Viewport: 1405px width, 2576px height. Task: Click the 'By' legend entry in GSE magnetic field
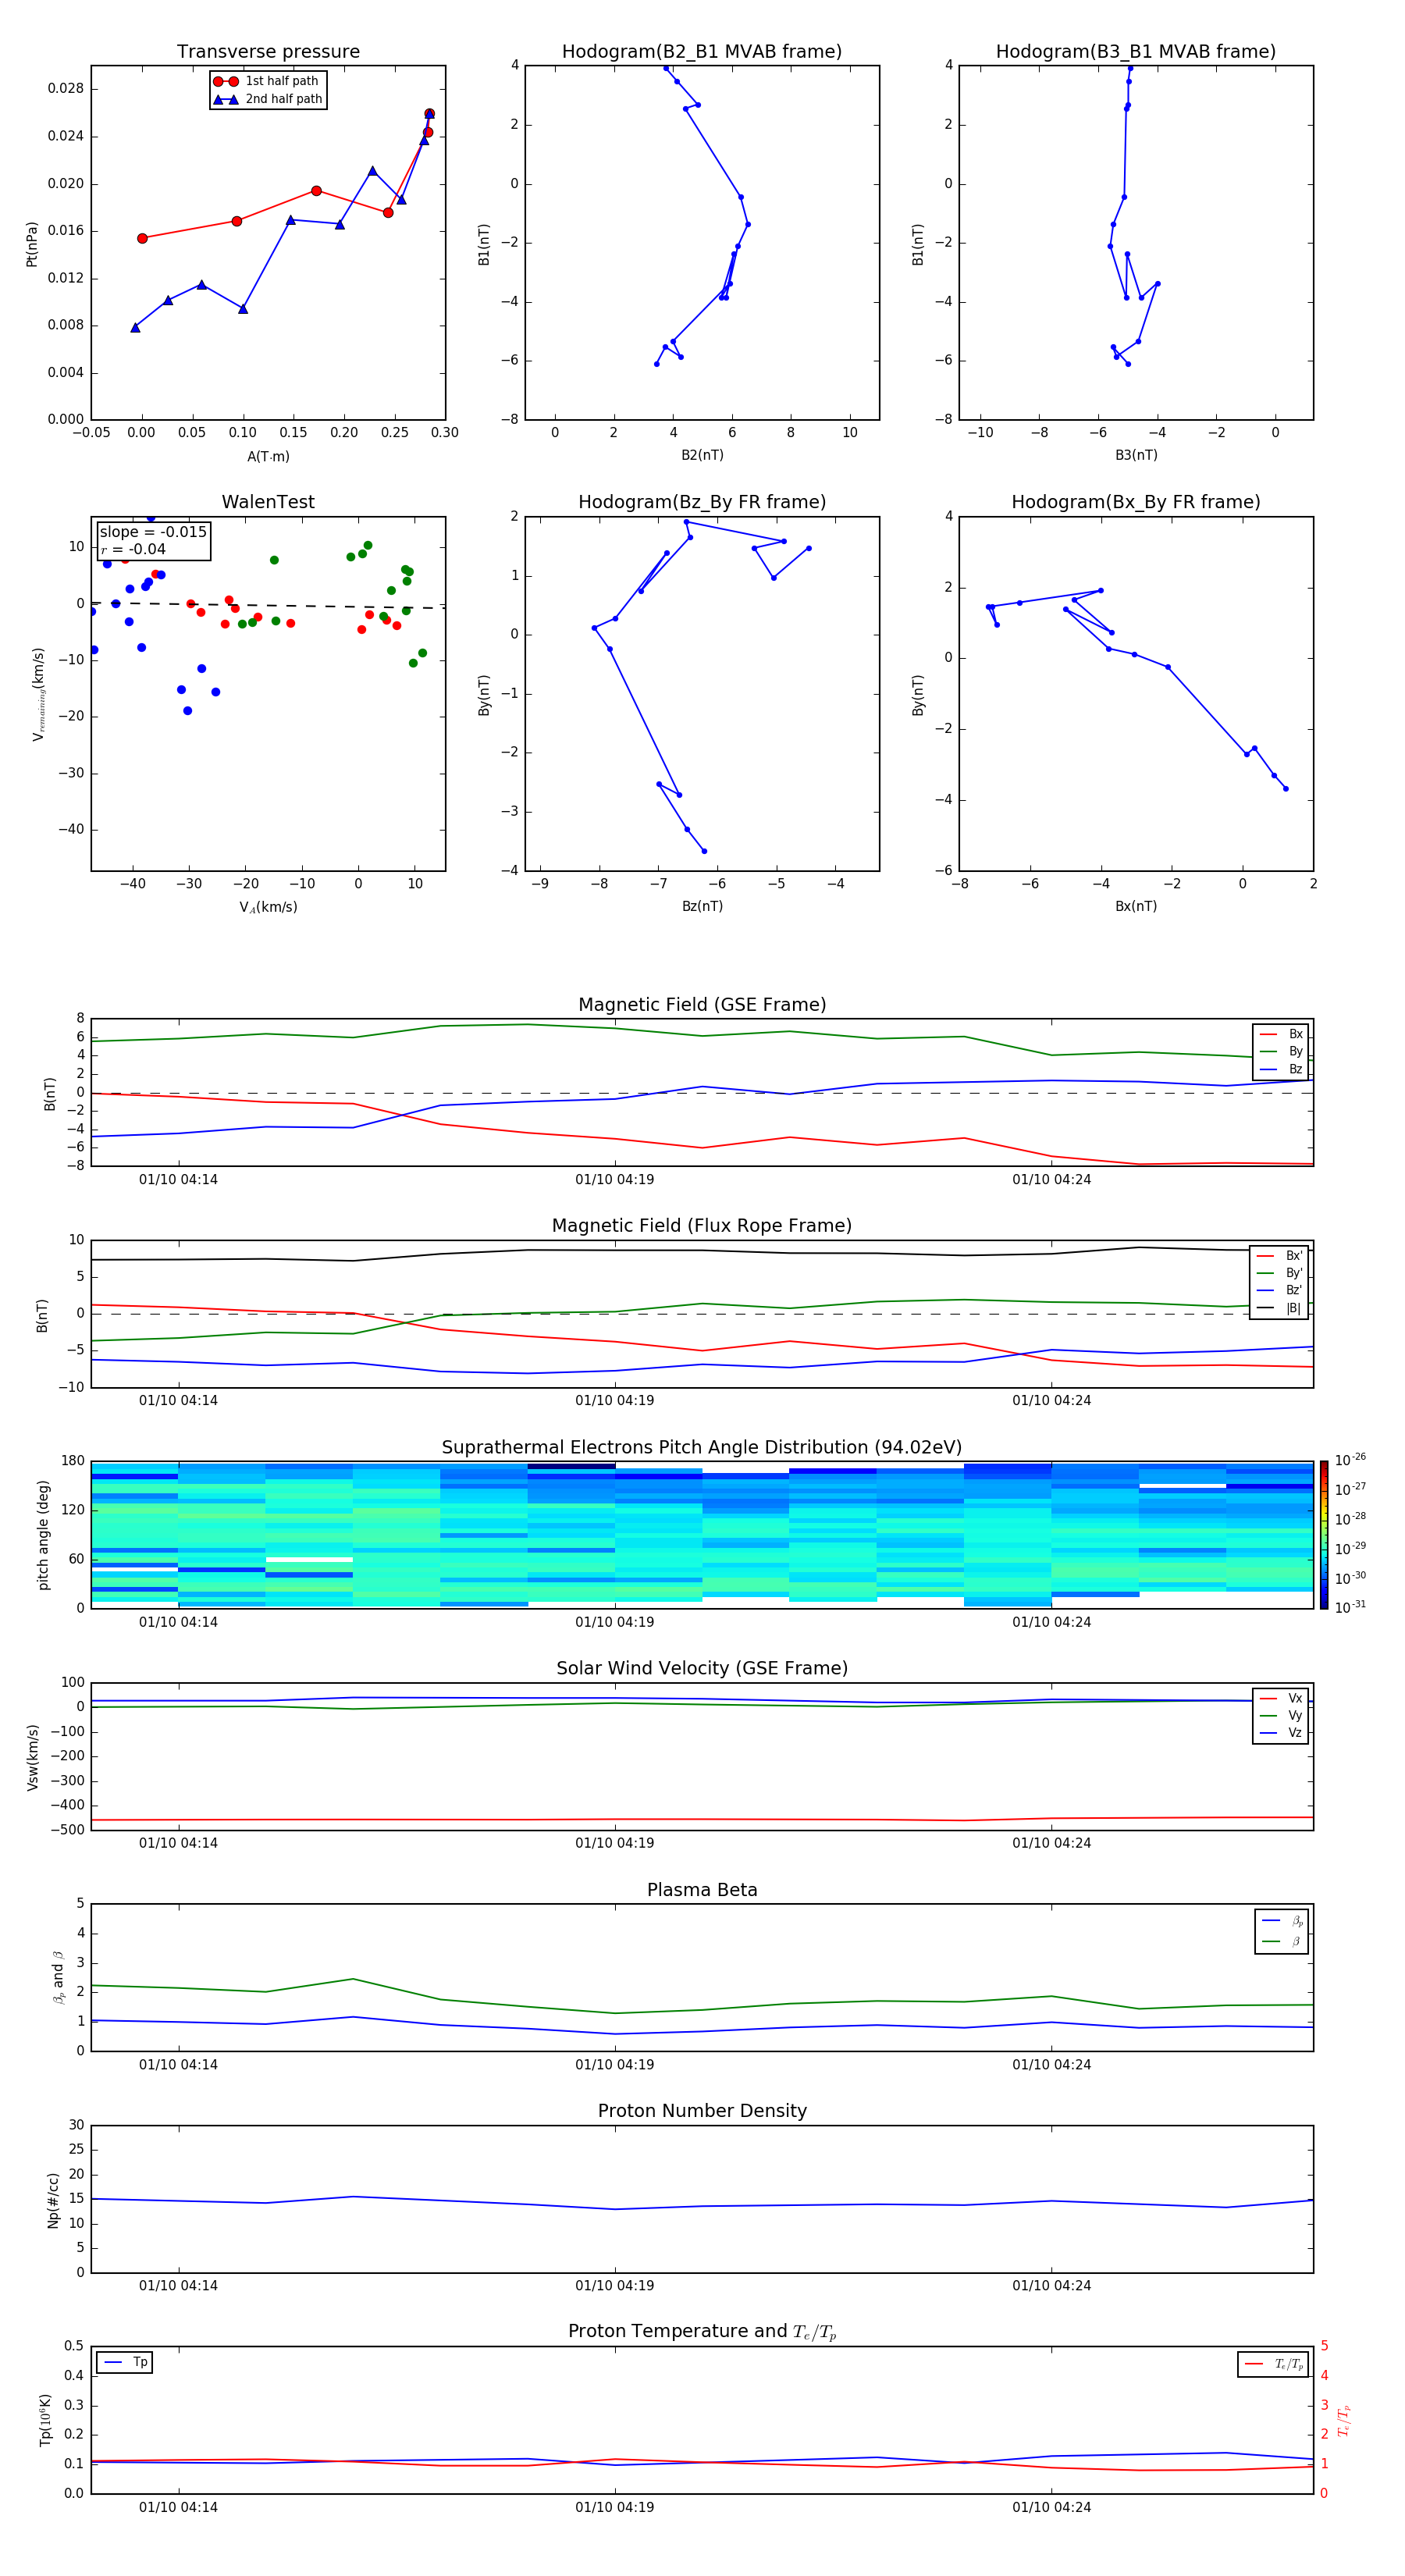(1281, 1051)
